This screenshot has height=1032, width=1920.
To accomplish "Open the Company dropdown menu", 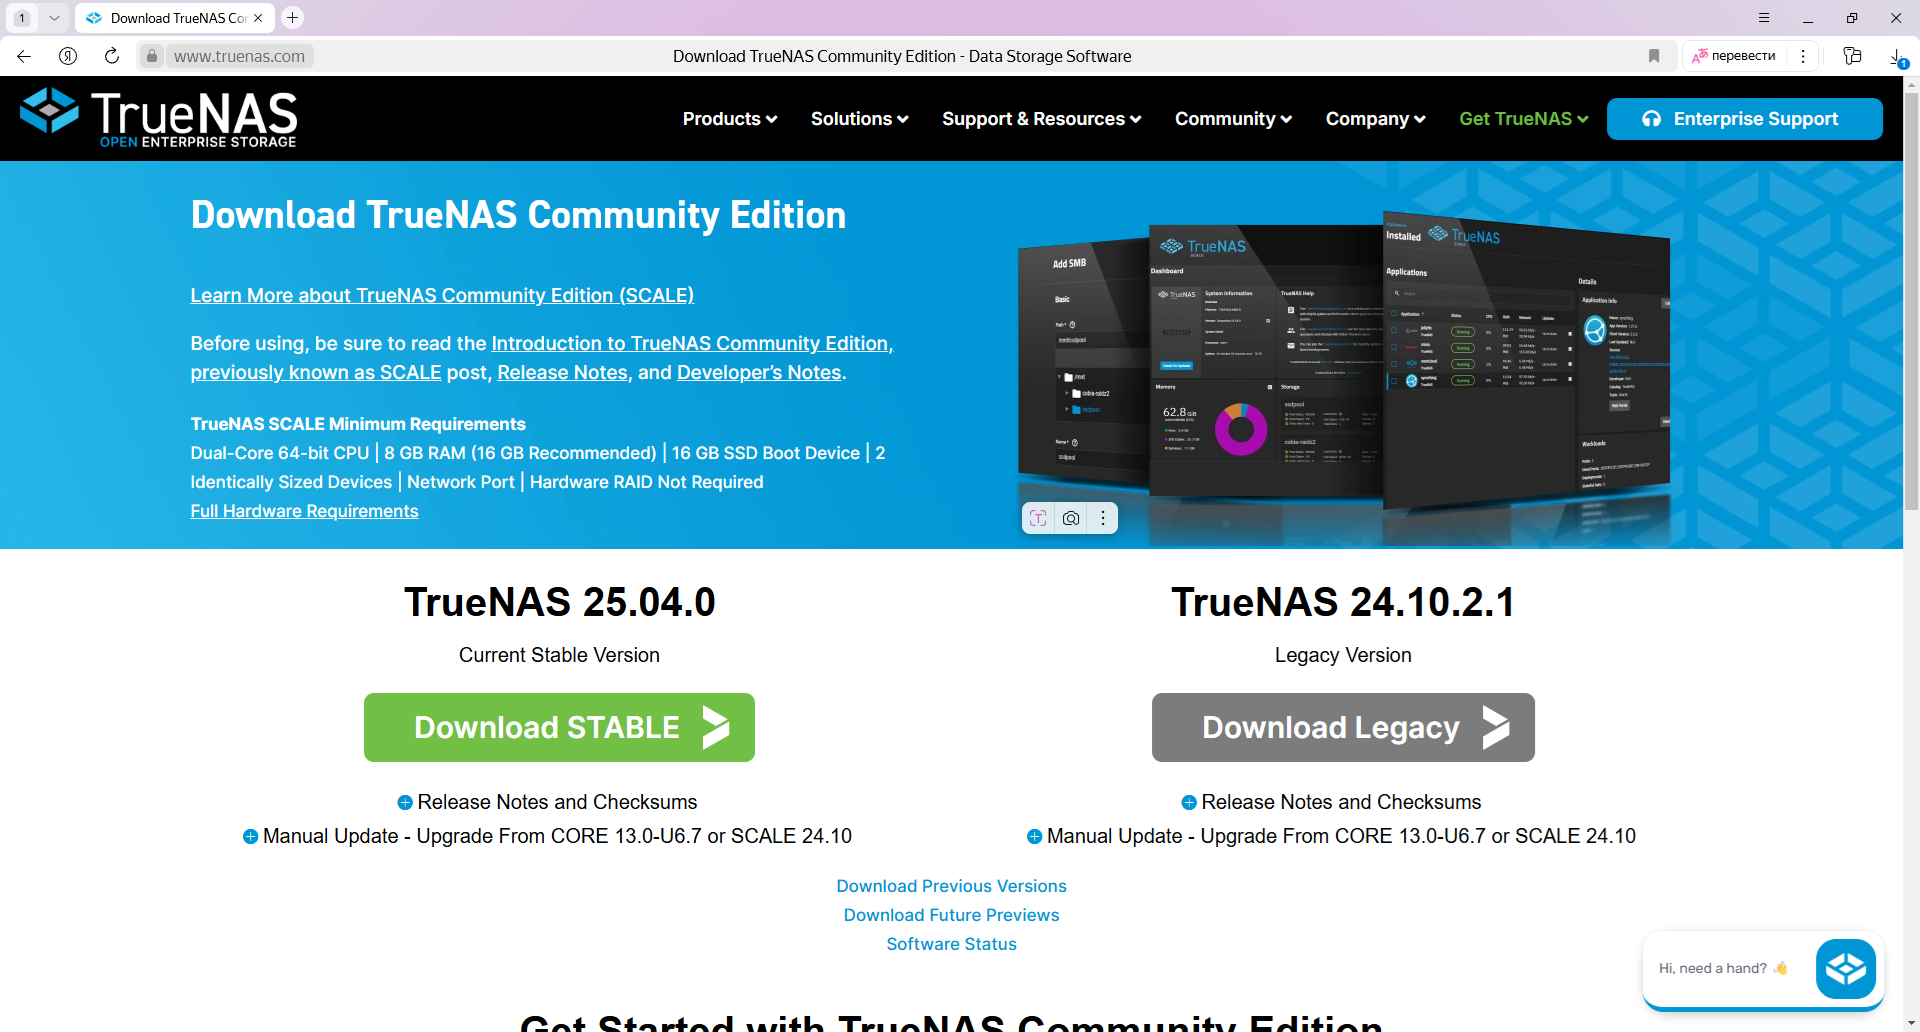I will coord(1376,119).
